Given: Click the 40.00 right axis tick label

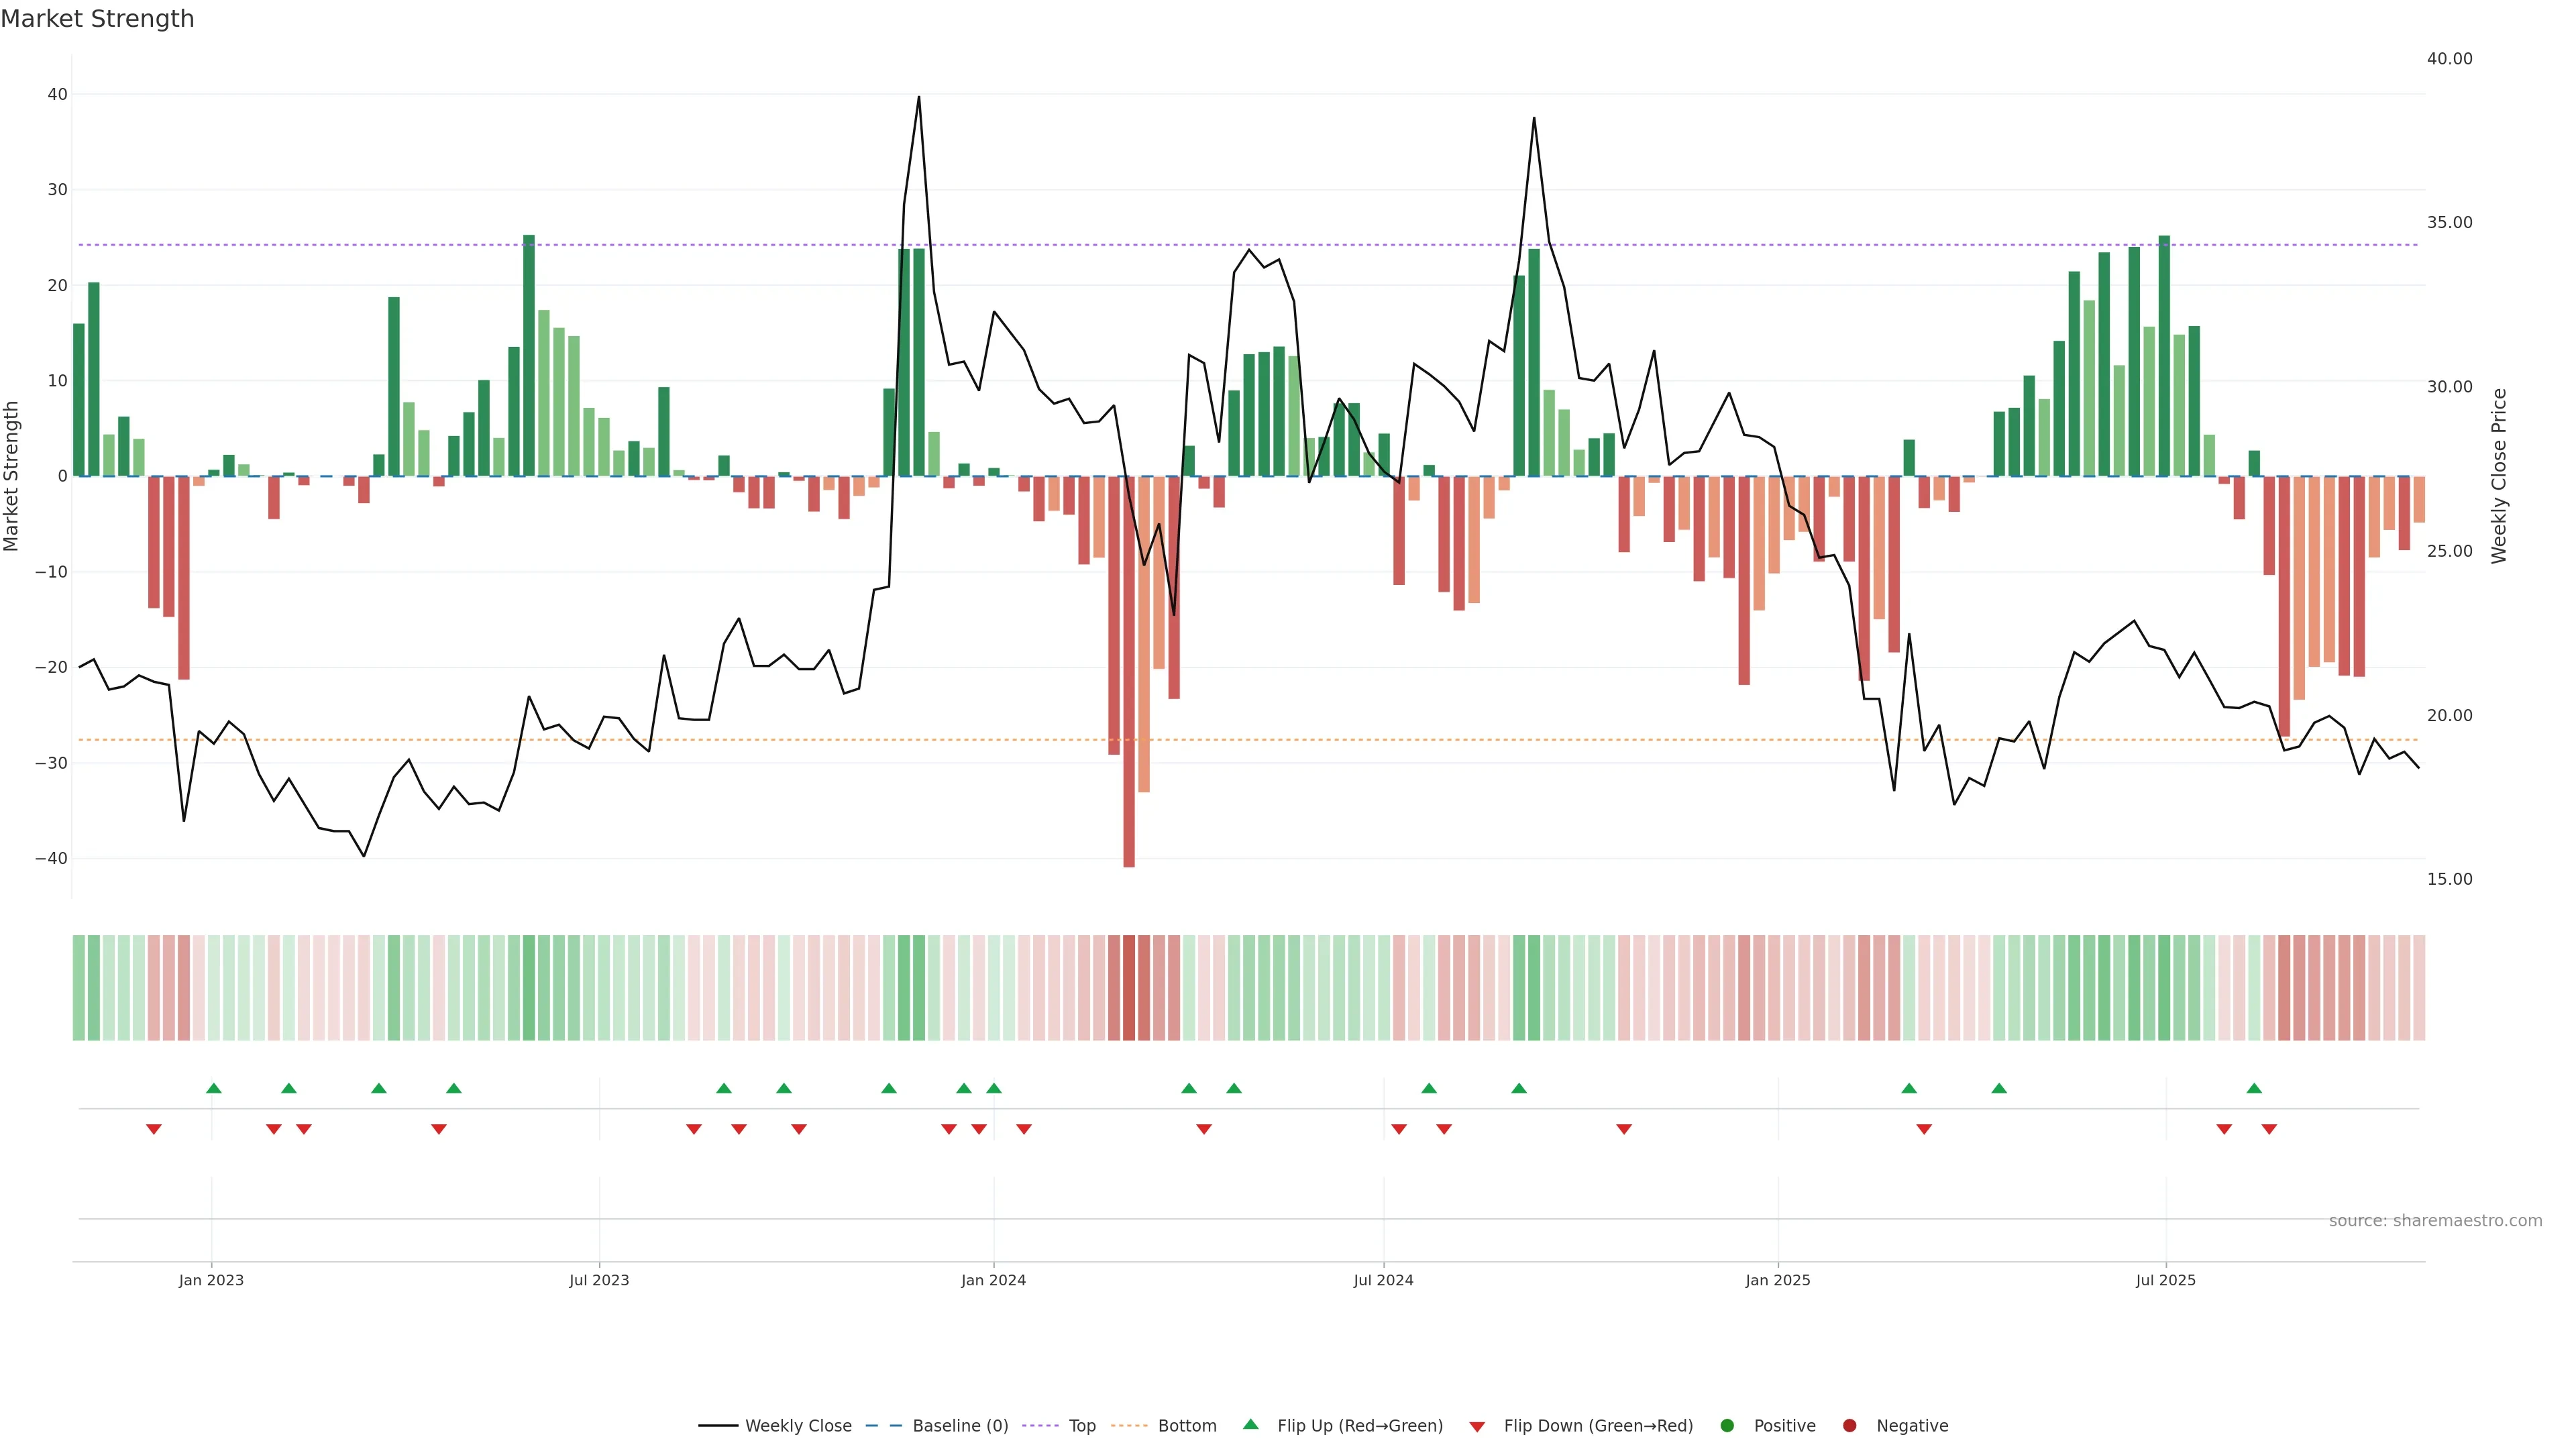Looking at the screenshot, I should tap(2449, 59).
